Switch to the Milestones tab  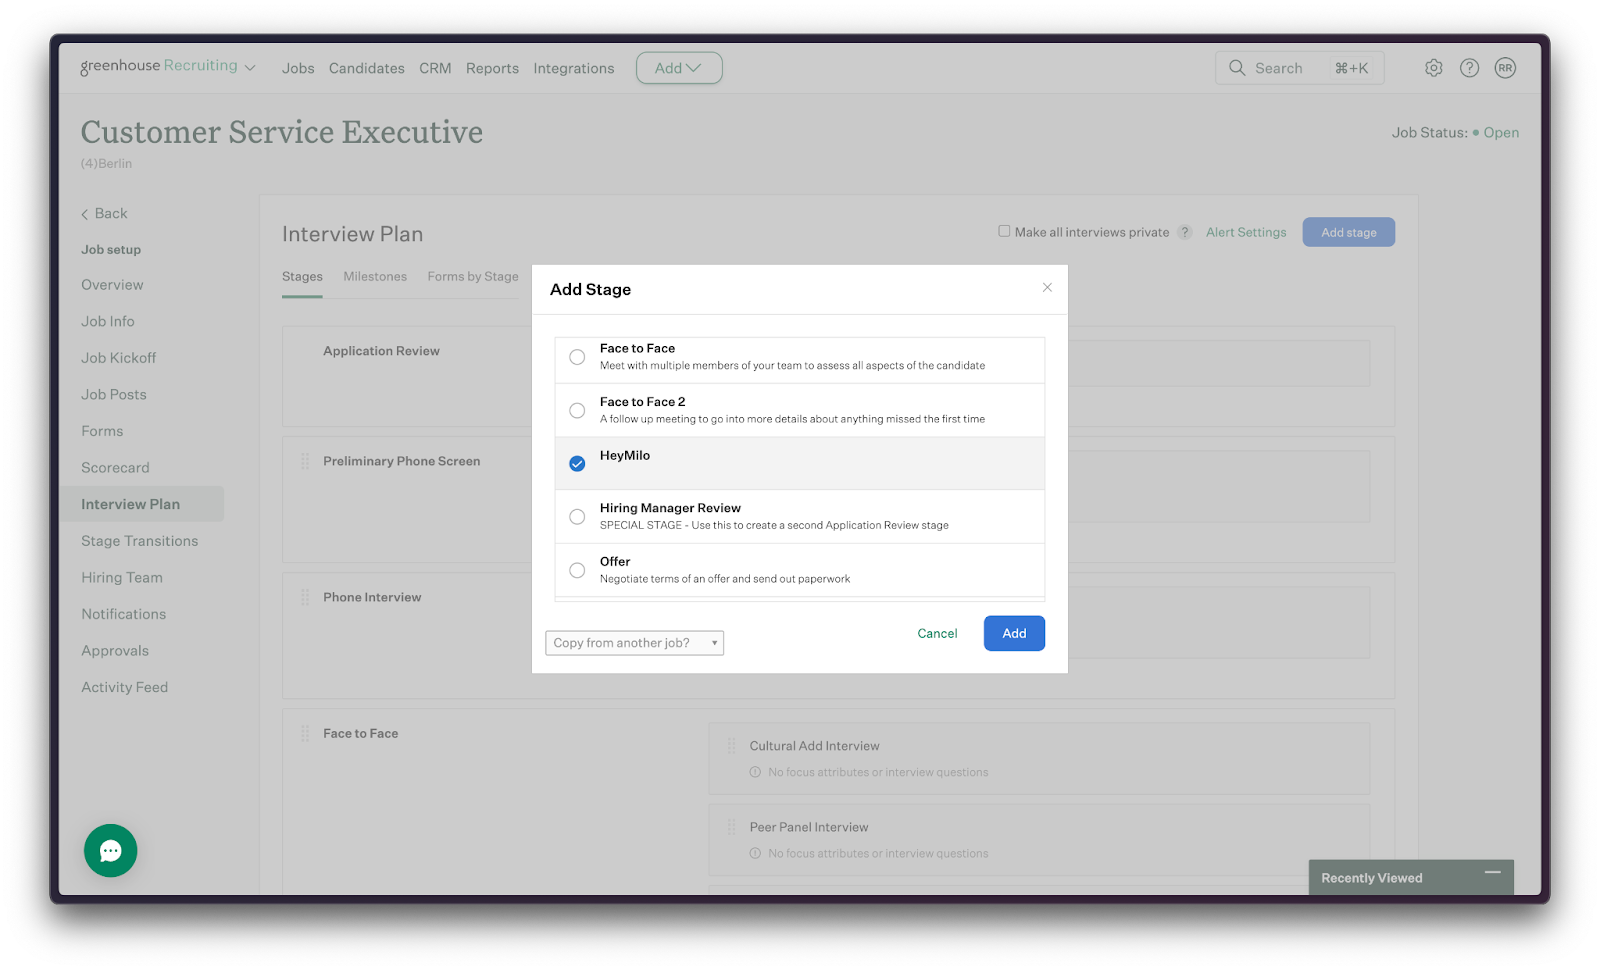[x=375, y=277]
